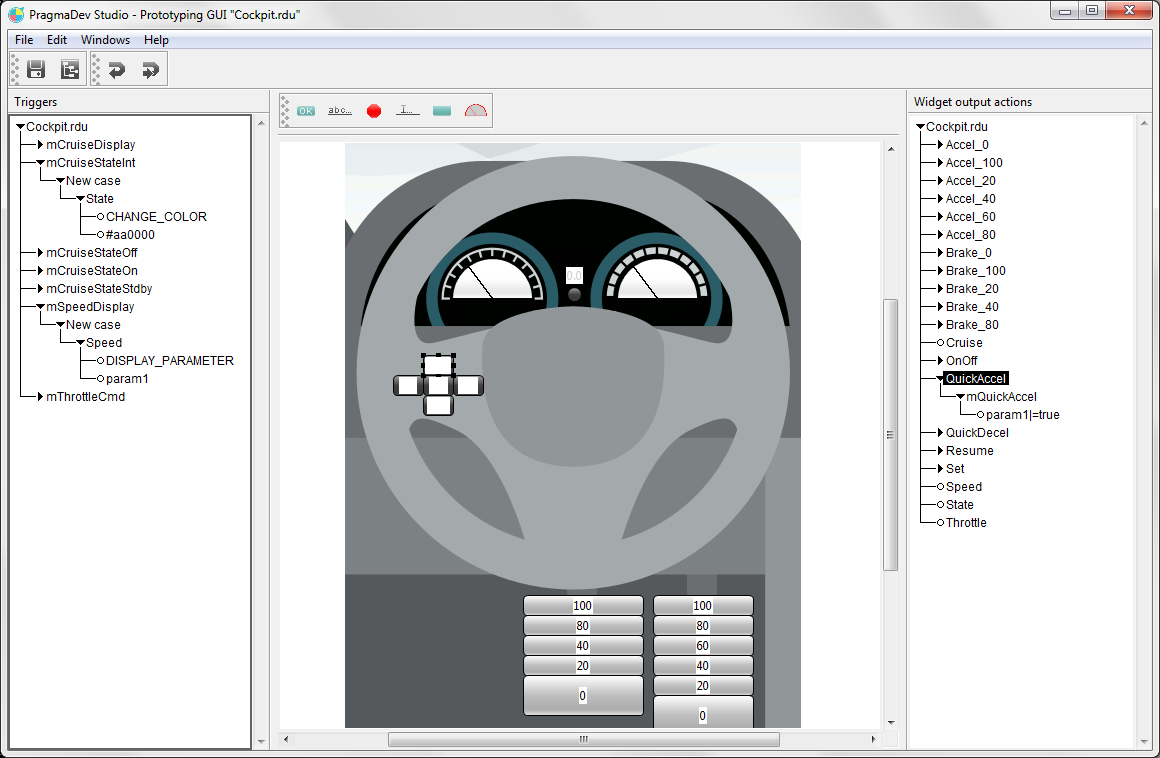
Task: Click the Redo arrow icon
Action: coord(150,69)
